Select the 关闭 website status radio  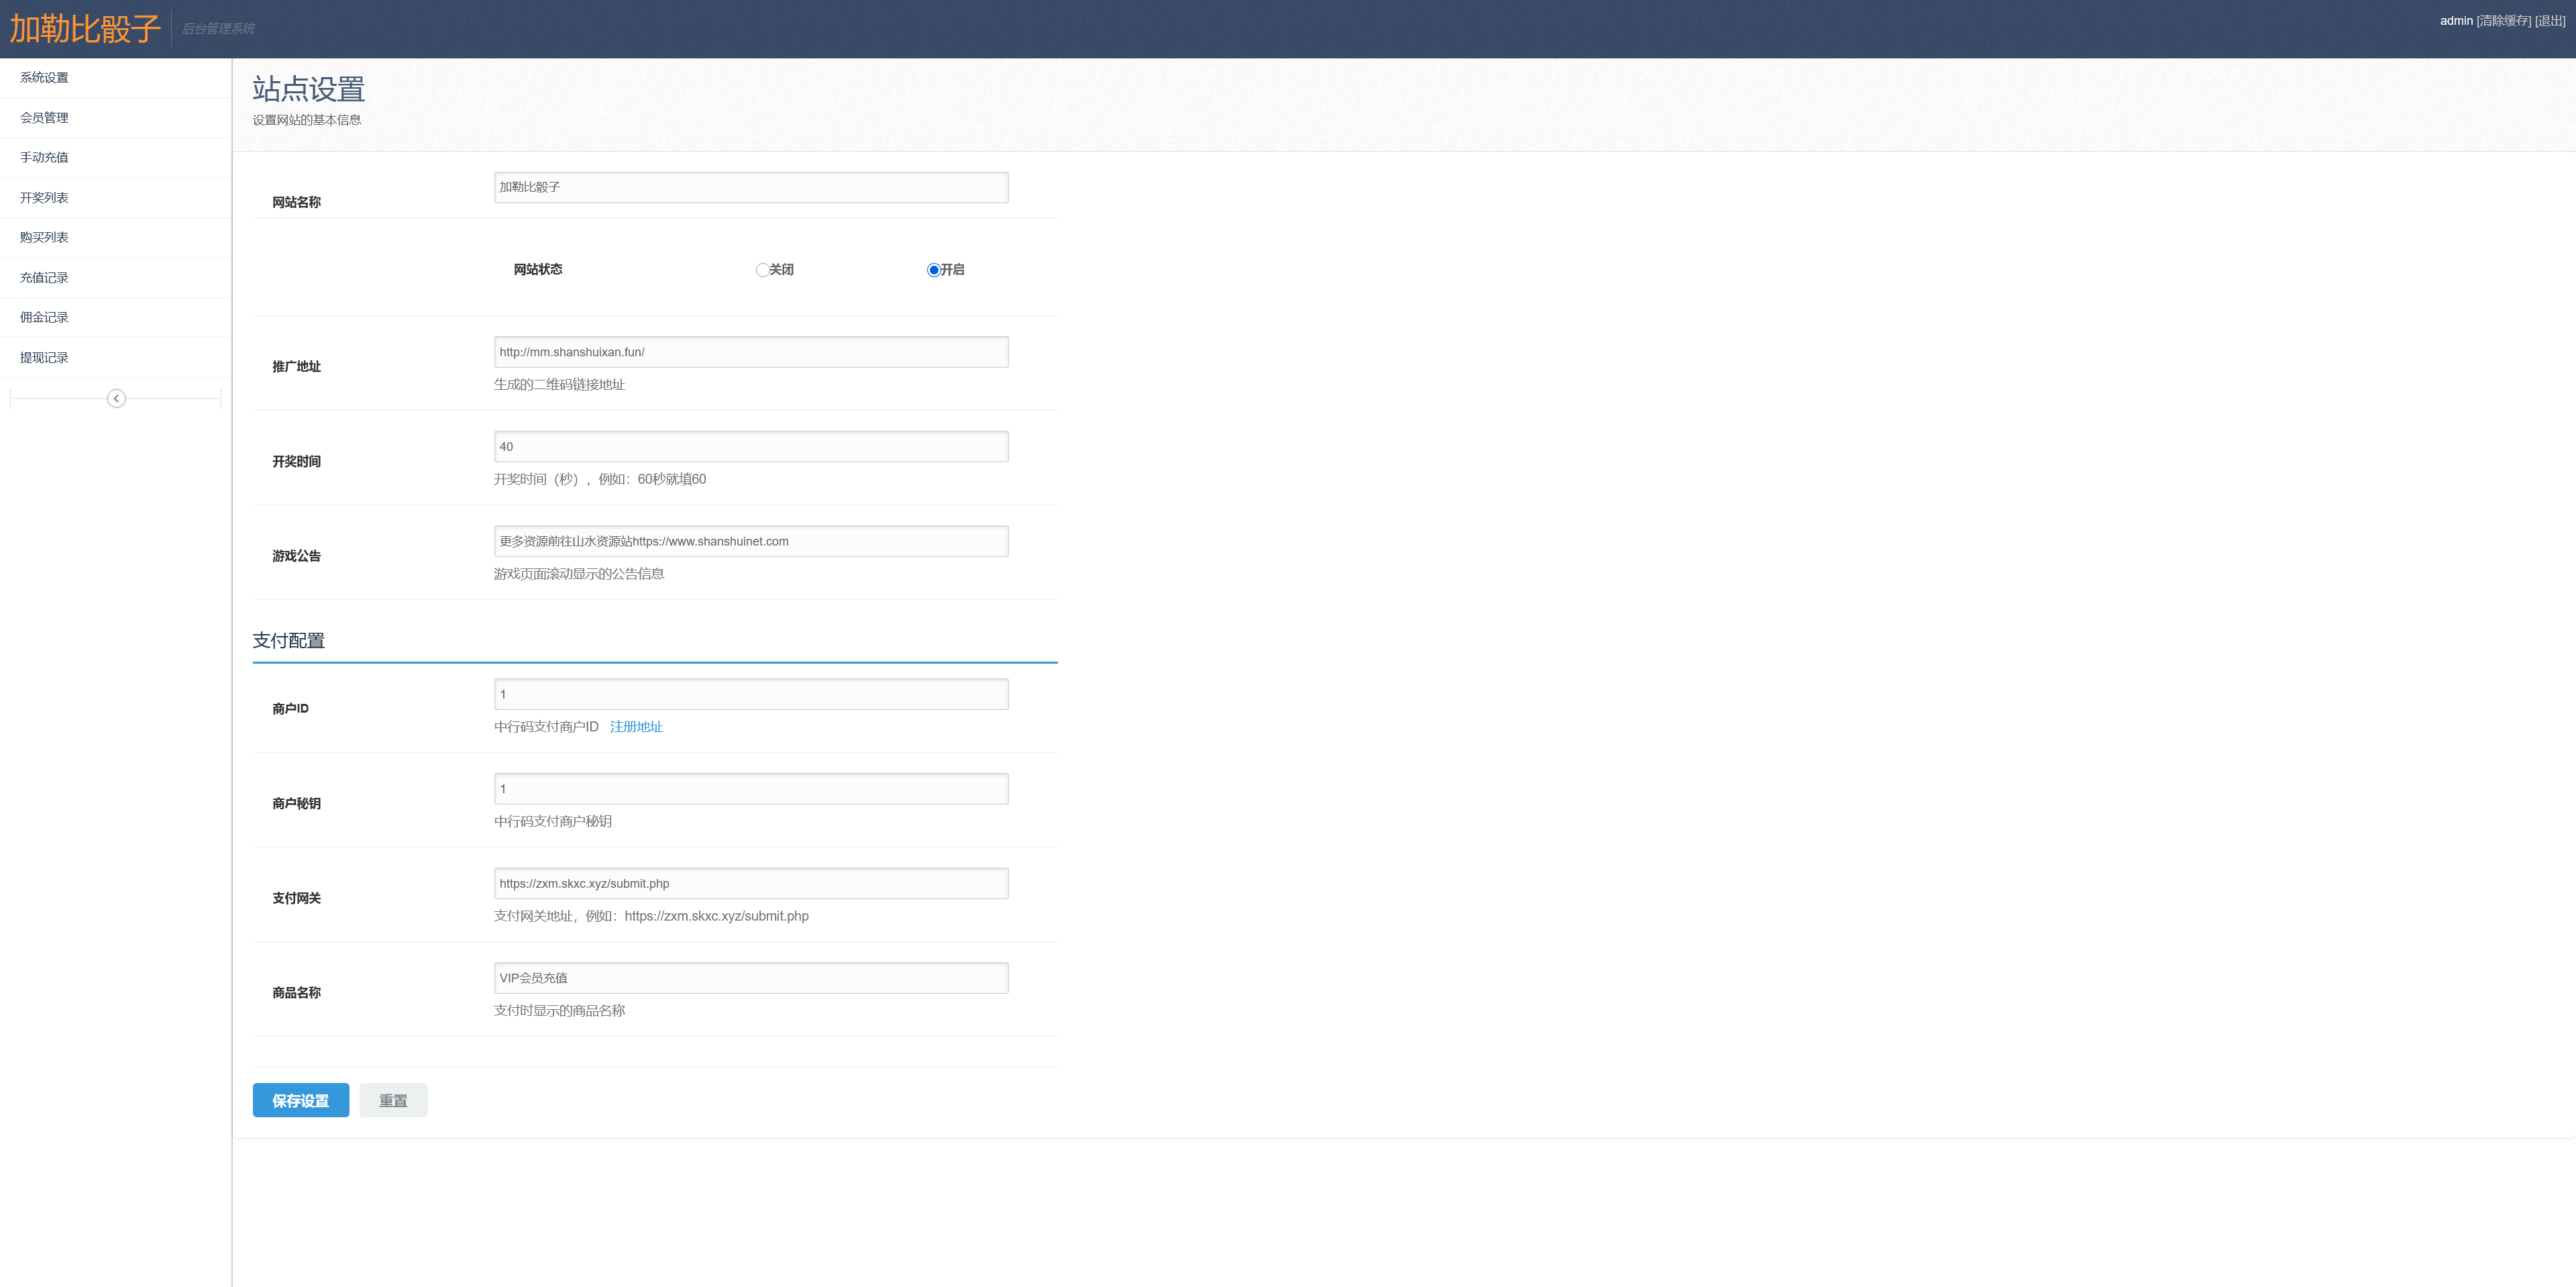point(762,270)
